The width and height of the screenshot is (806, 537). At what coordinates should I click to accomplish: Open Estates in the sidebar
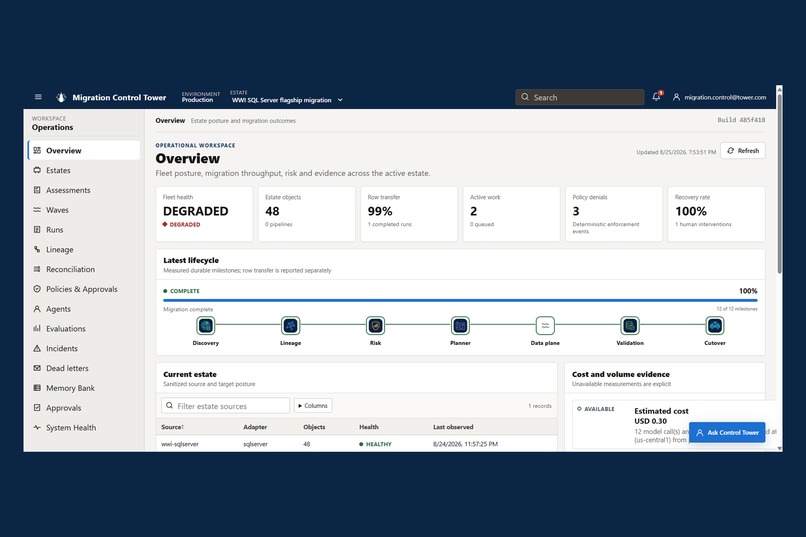(84, 170)
